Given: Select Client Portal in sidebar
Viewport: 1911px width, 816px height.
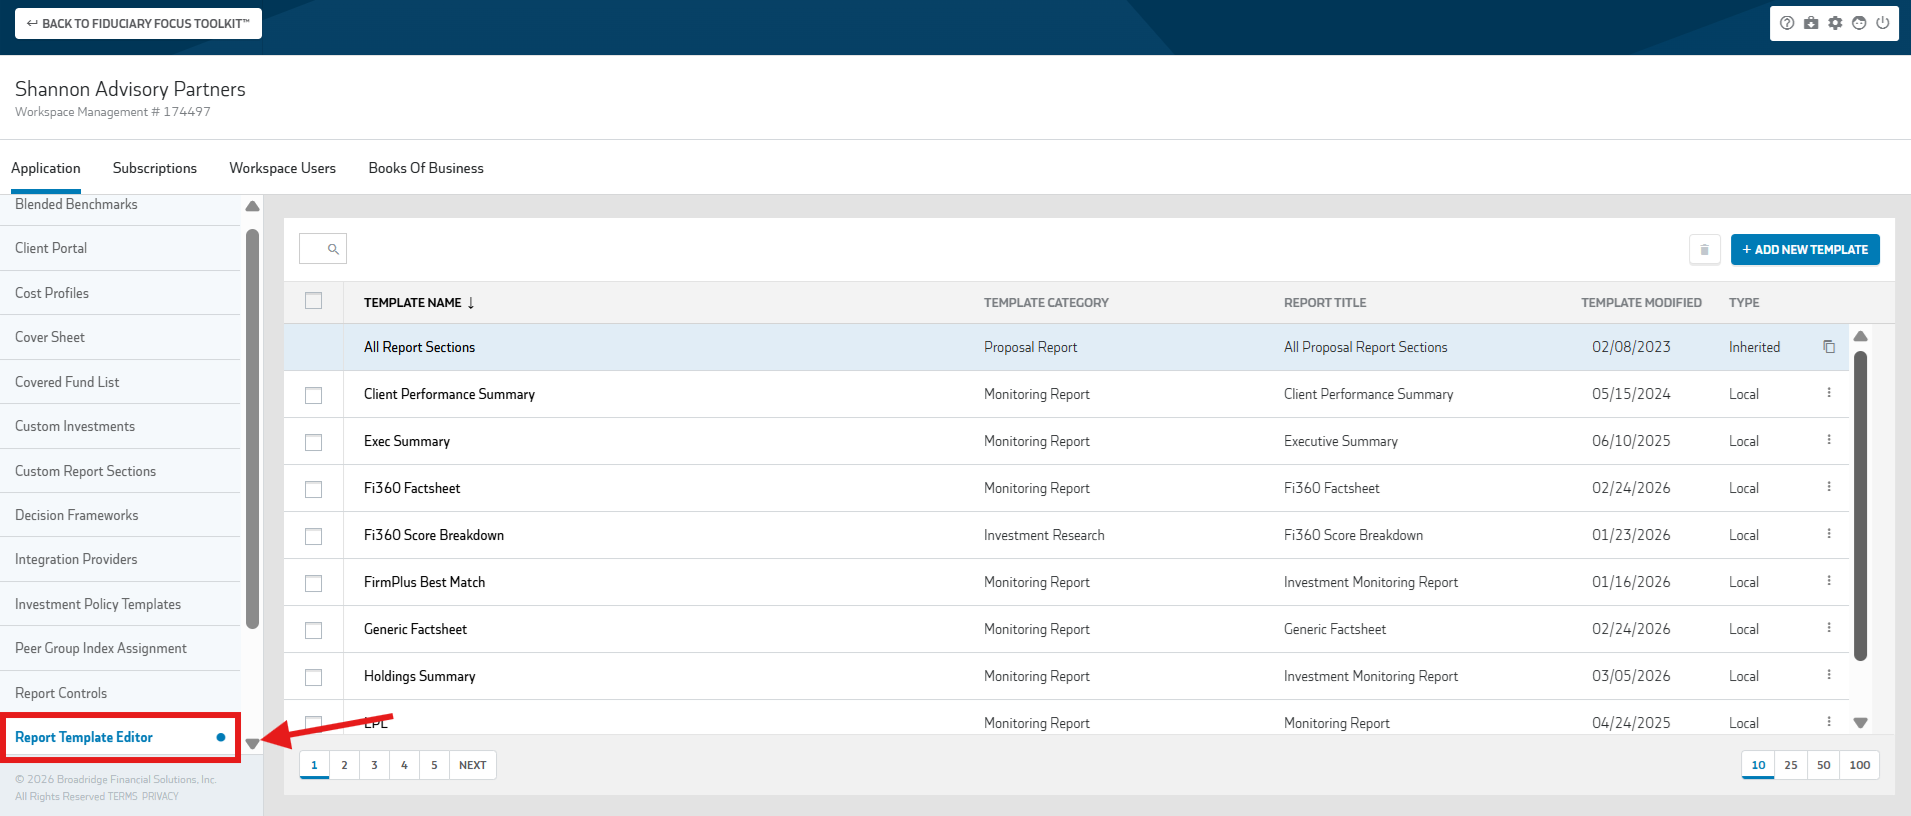Looking at the screenshot, I should pos(120,248).
